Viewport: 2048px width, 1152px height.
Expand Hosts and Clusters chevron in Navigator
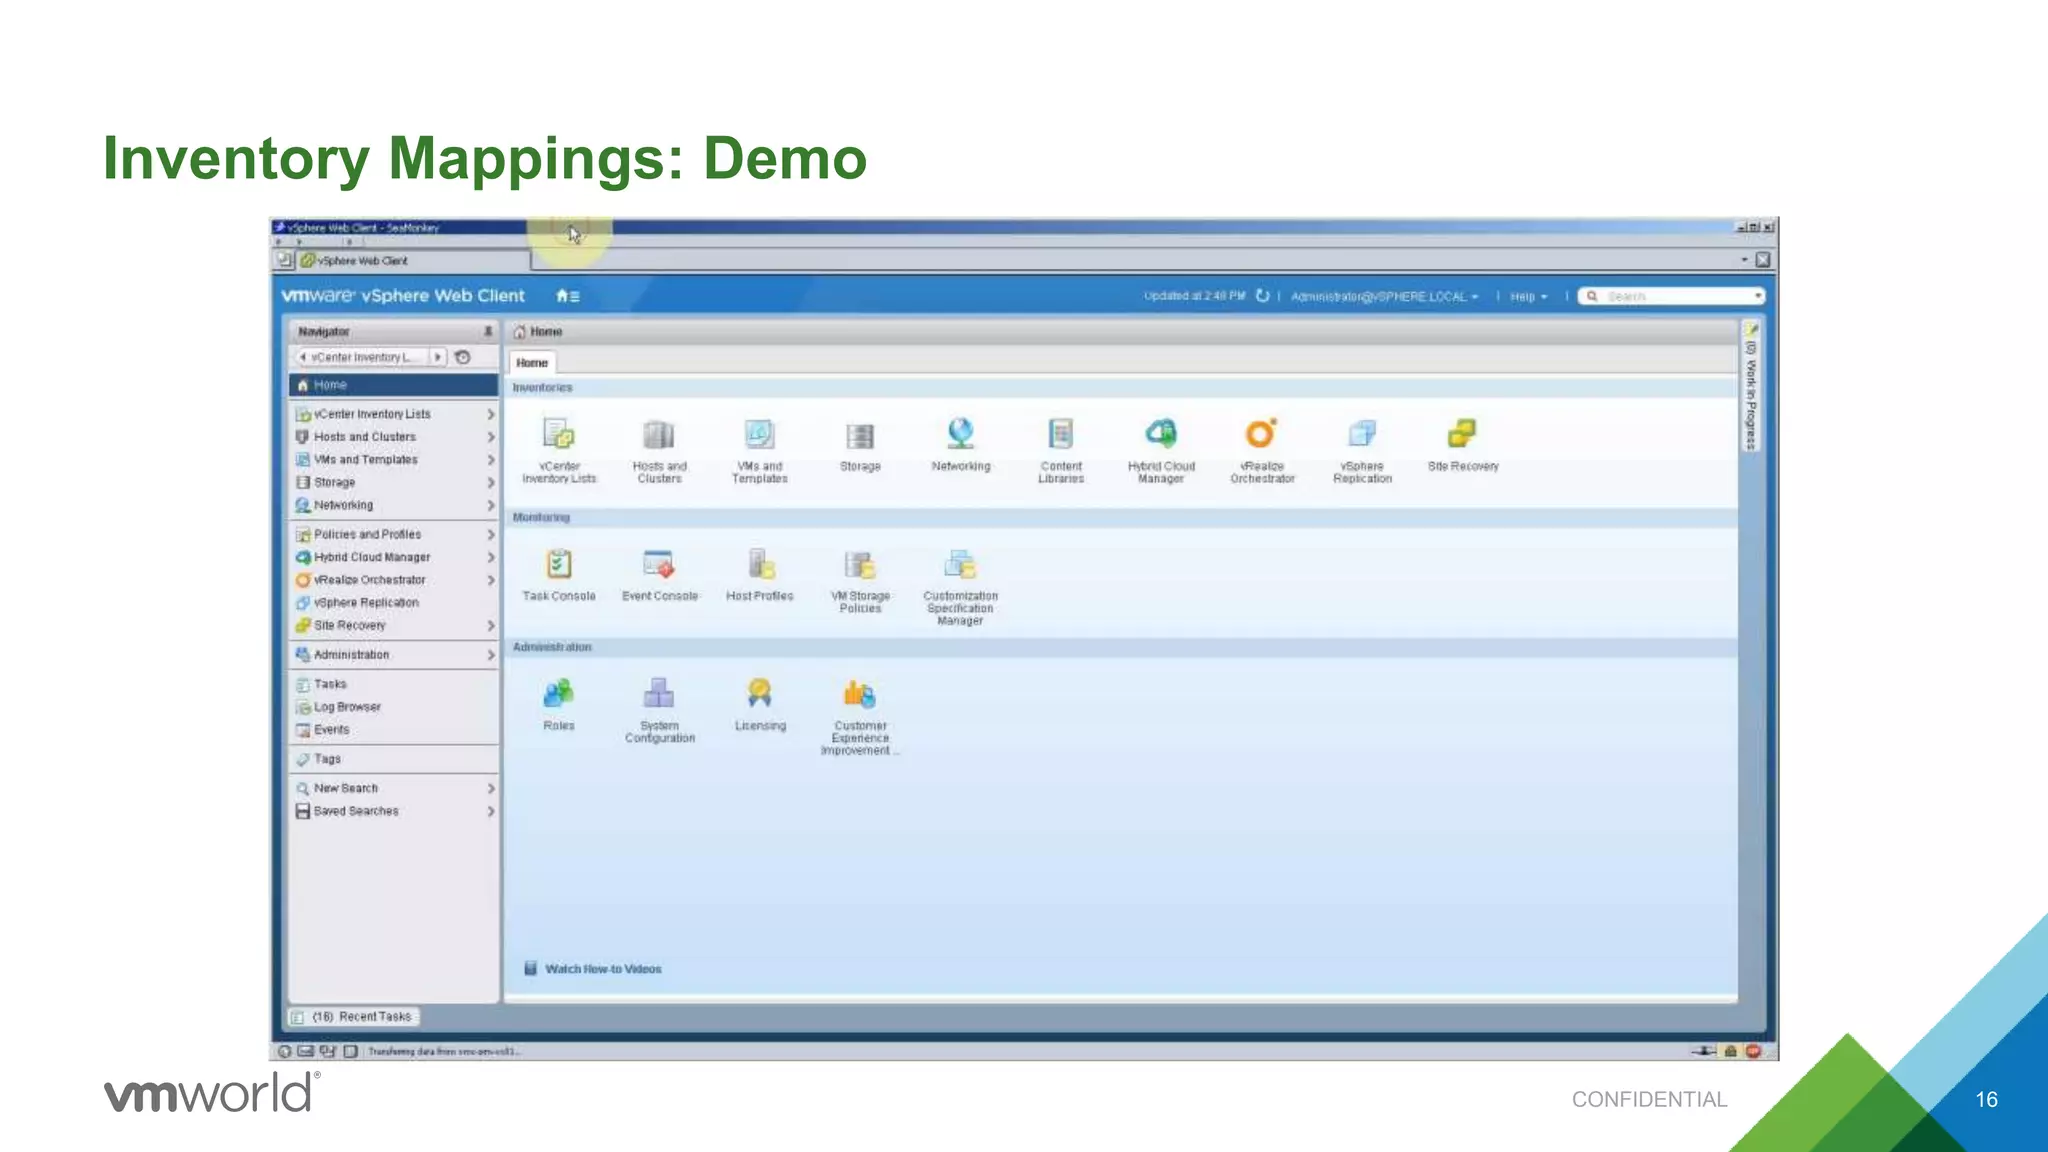(x=491, y=437)
